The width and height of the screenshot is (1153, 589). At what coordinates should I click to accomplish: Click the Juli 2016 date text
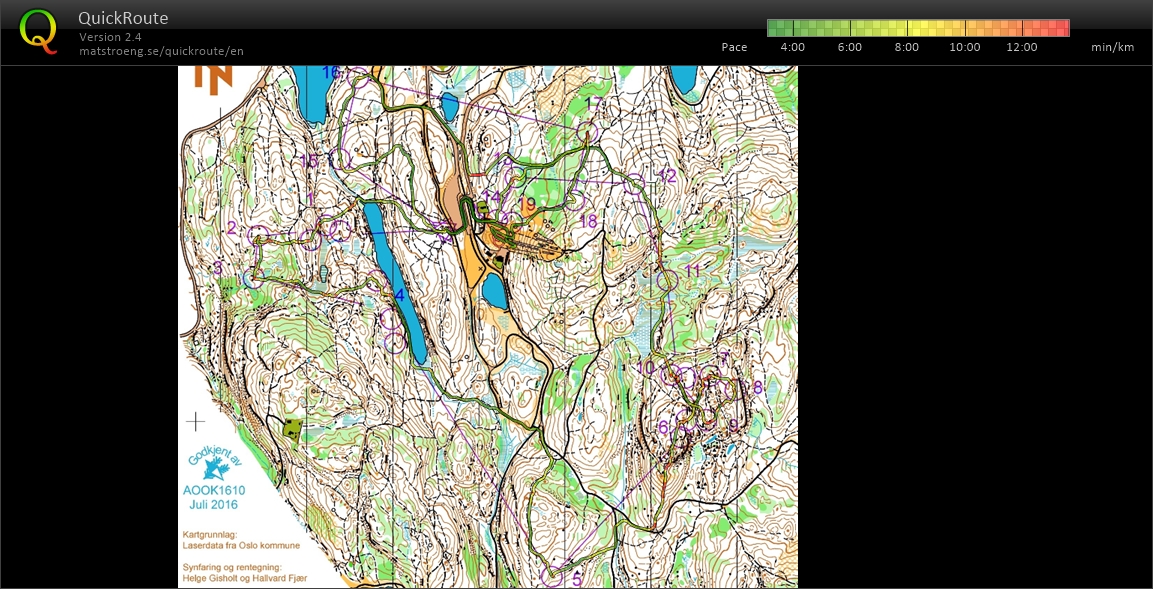(x=214, y=505)
